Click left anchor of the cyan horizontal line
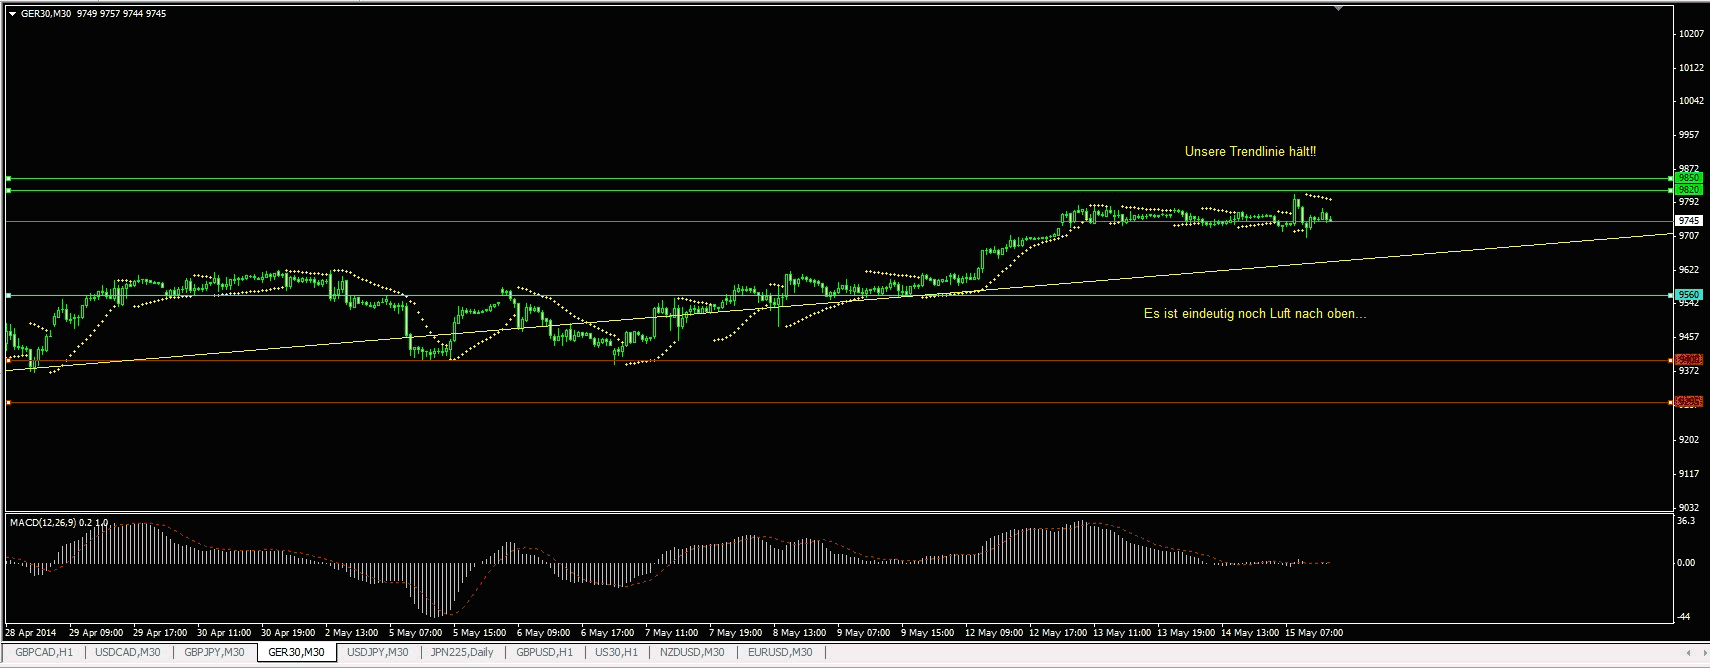Image resolution: width=1710 pixels, height=668 pixels. (8, 295)
